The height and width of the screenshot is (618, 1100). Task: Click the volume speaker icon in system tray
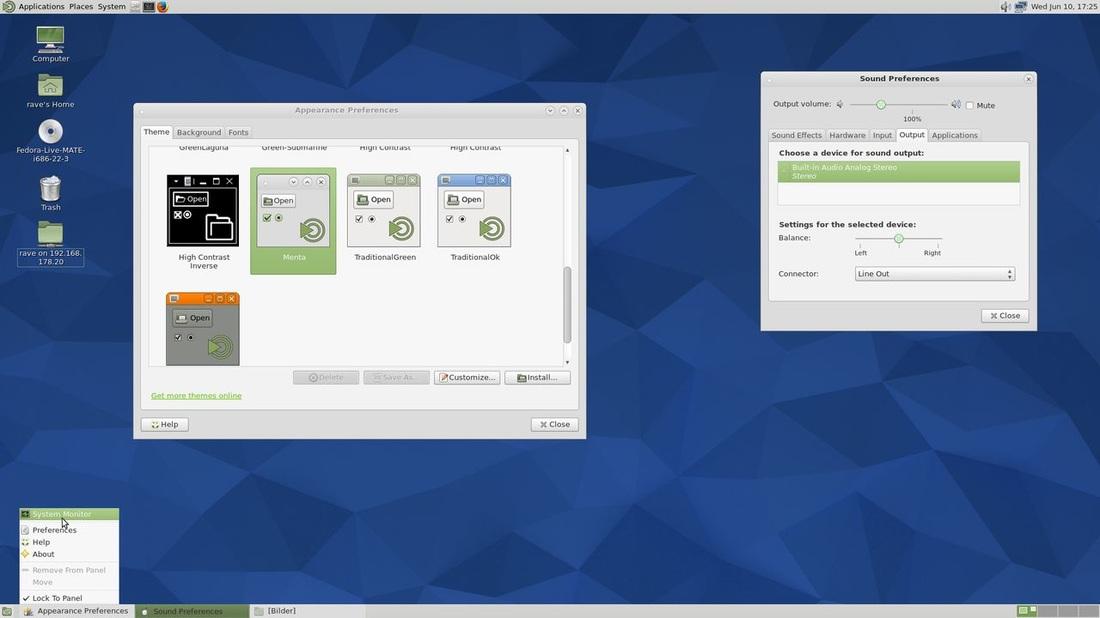(x=1005, y=6)
